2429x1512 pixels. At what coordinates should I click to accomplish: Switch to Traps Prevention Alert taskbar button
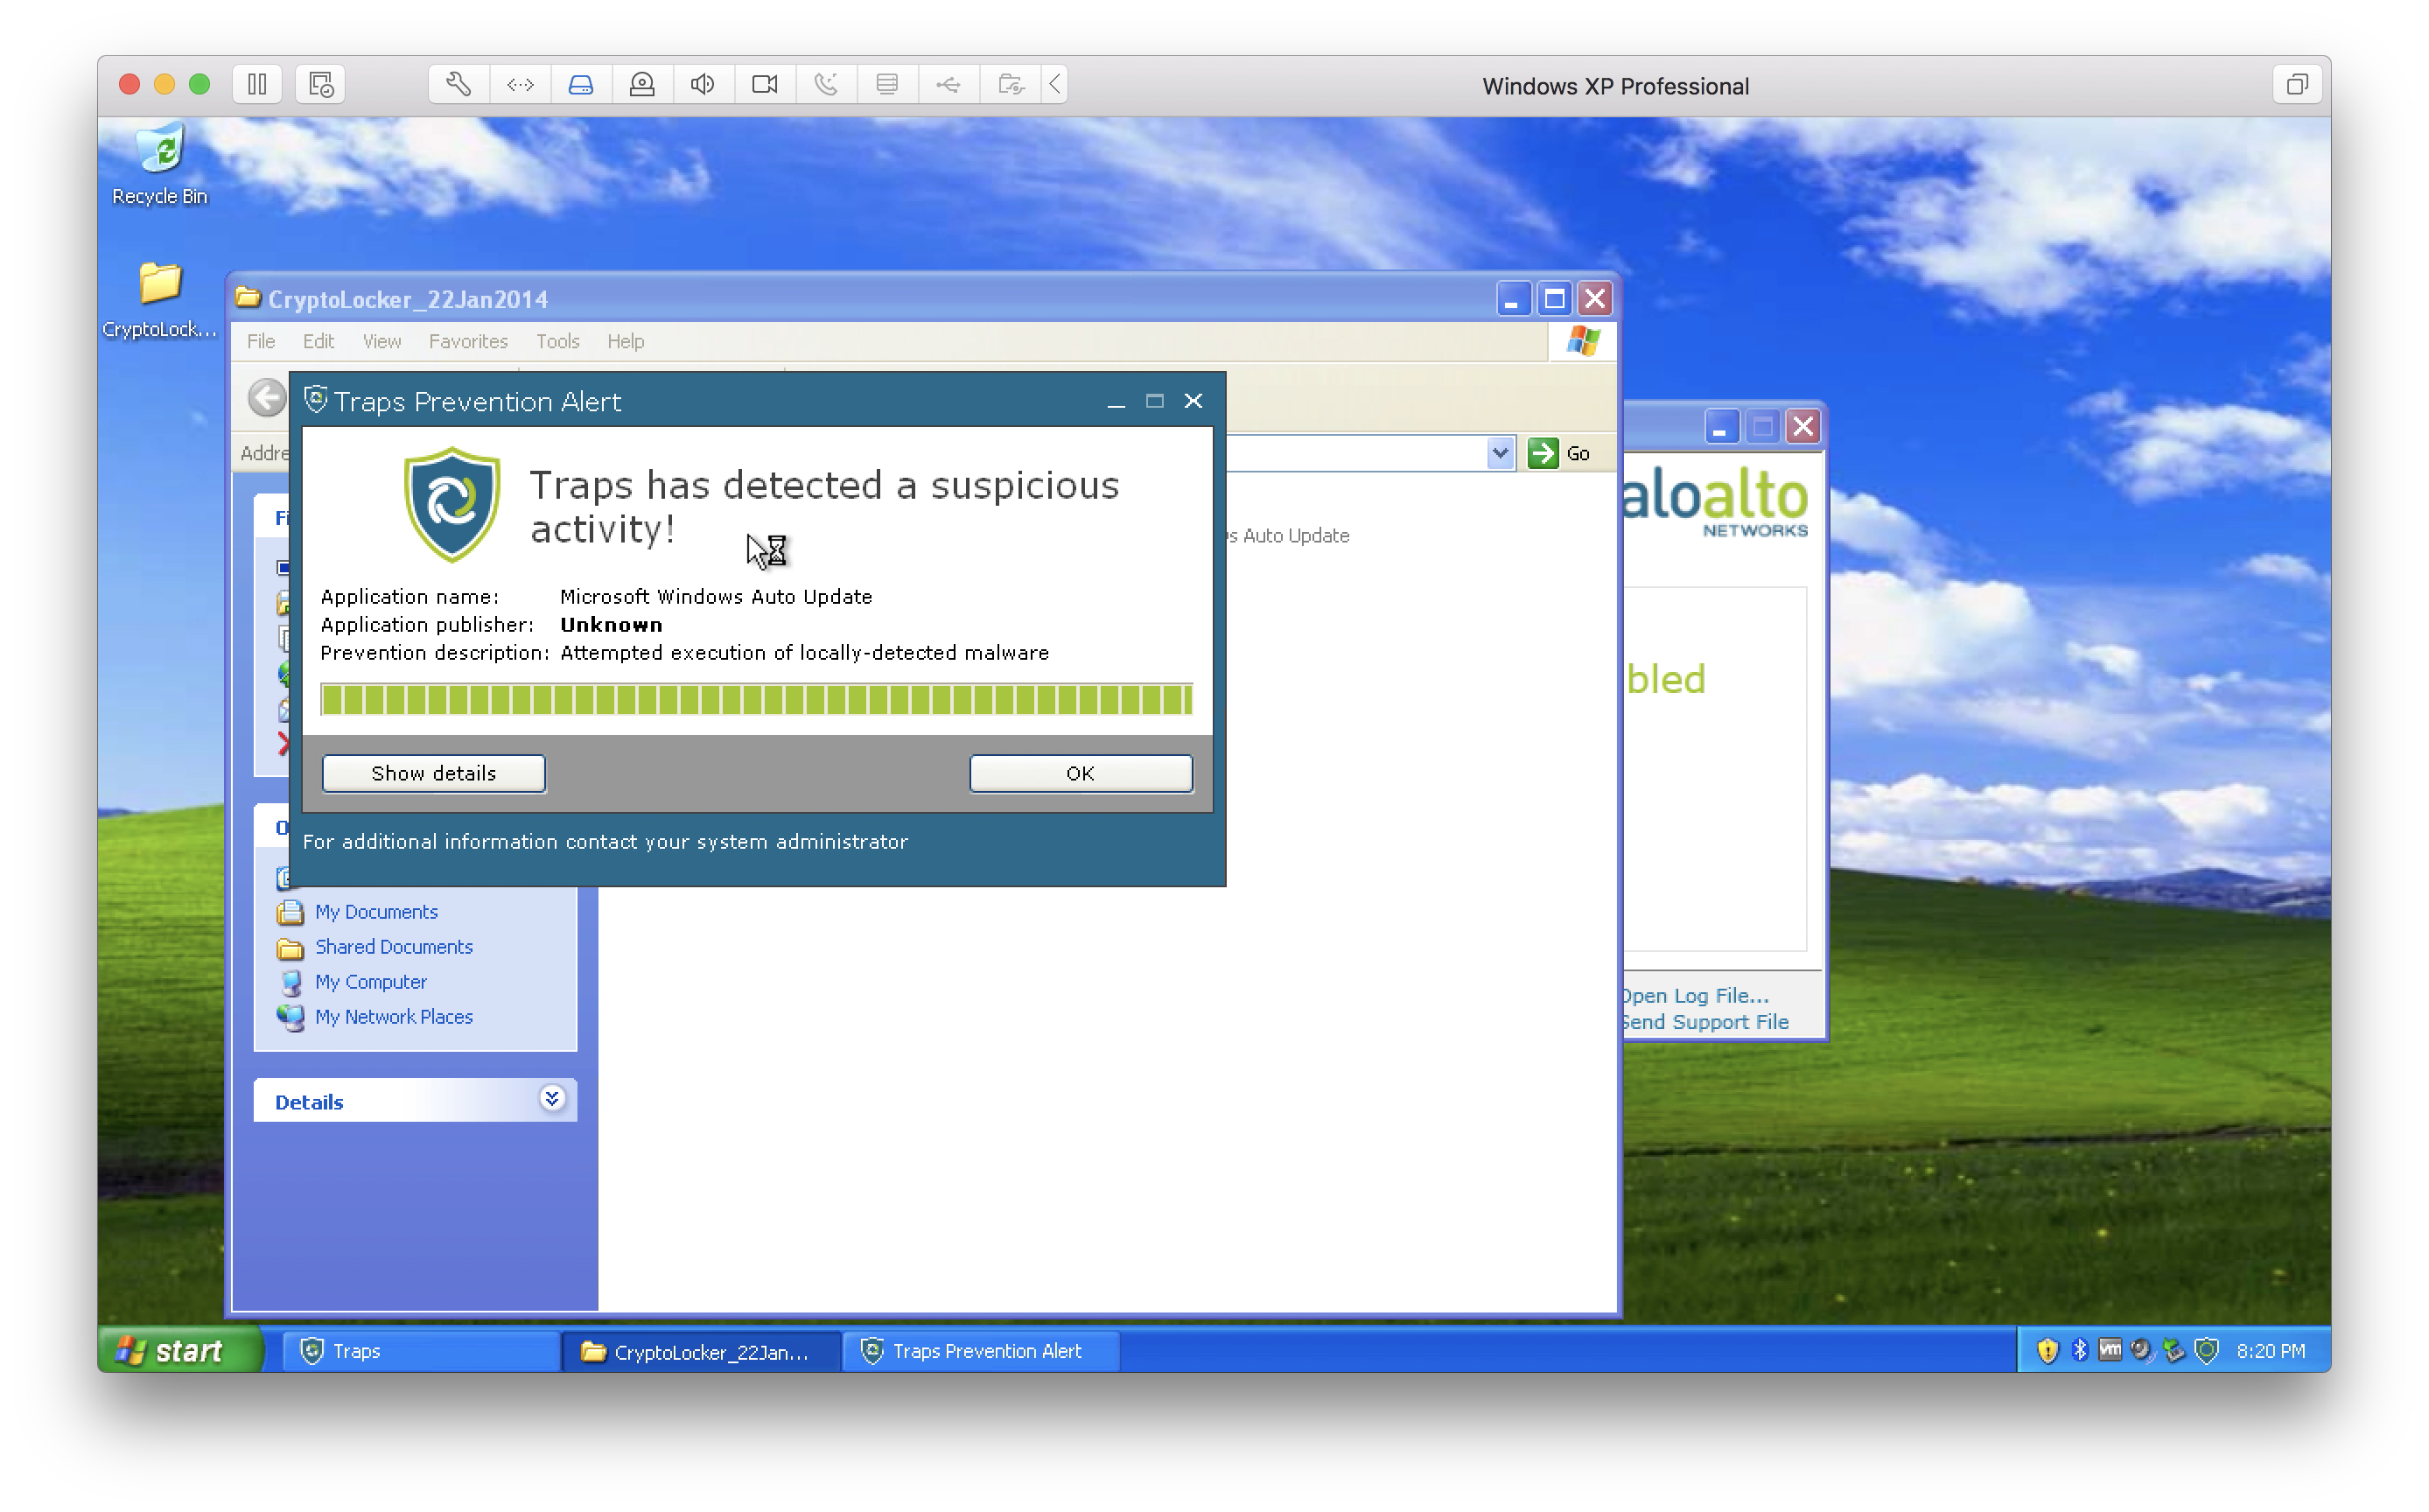pyautogui.click(x=982, y=1352)
